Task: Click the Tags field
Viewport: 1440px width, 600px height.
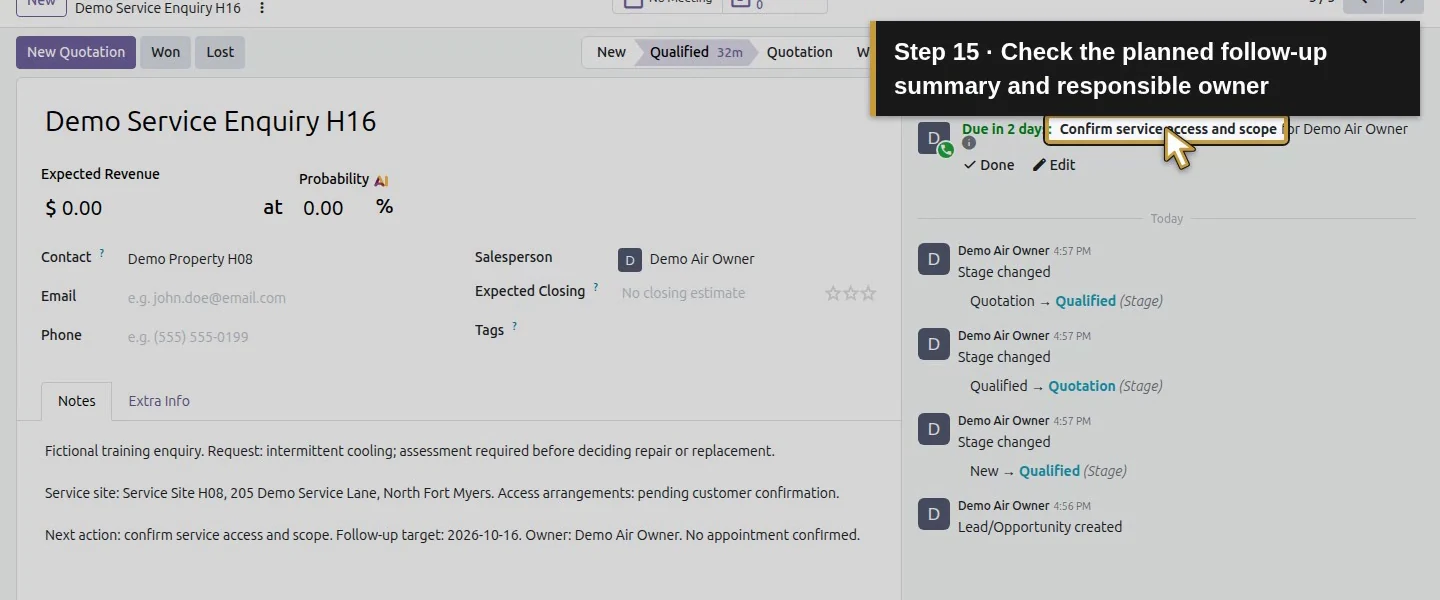Action: click(x=748, y=330)
